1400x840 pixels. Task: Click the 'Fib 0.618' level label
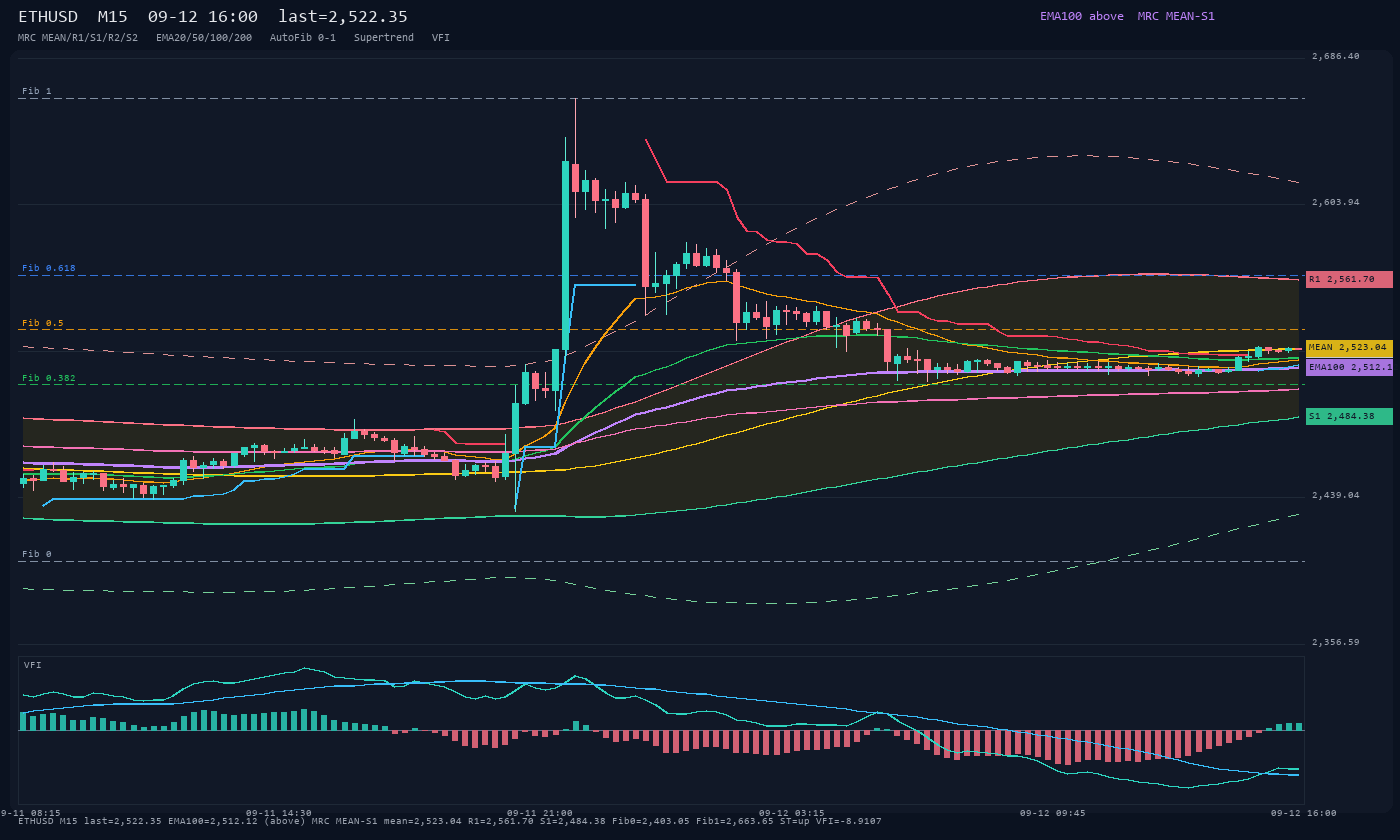coord(49,268)
